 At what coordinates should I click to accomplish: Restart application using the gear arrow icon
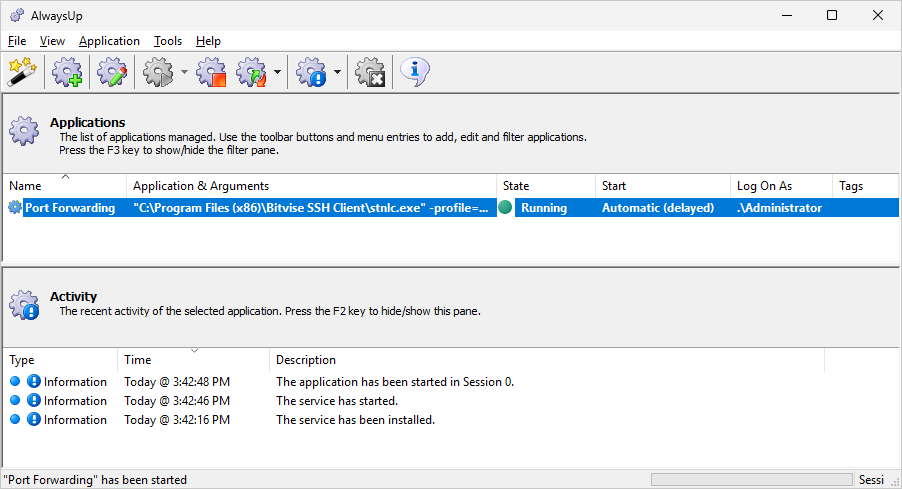tap(252, 72)
